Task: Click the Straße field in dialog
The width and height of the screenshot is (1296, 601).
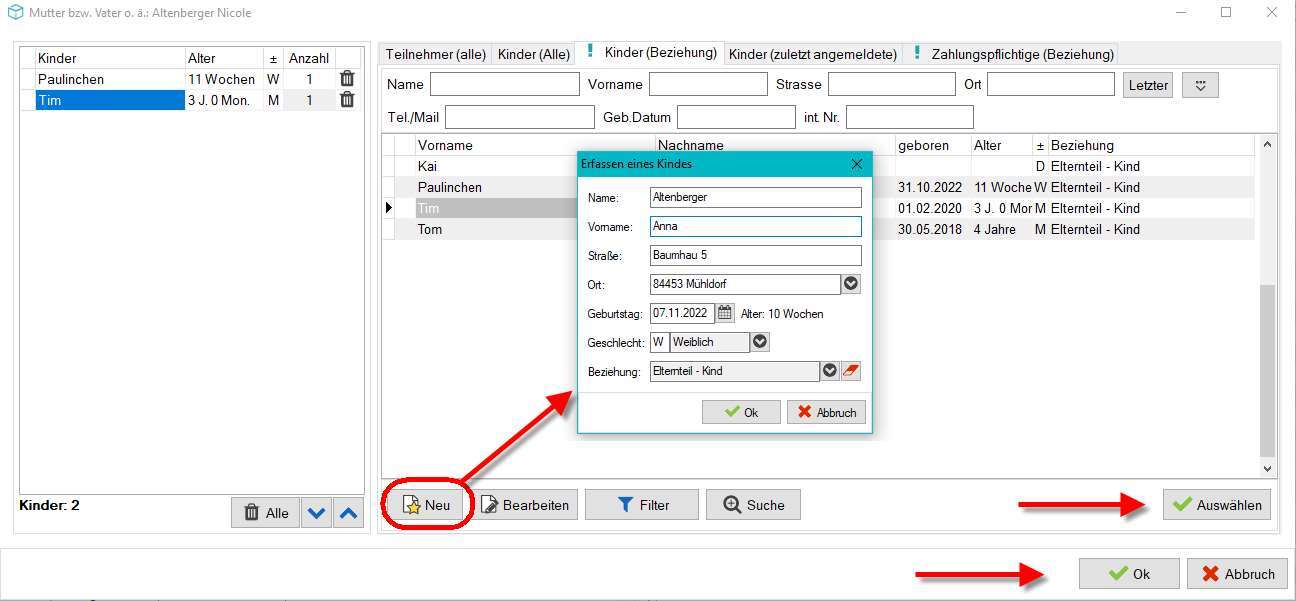Action: [x=755, y=255]
